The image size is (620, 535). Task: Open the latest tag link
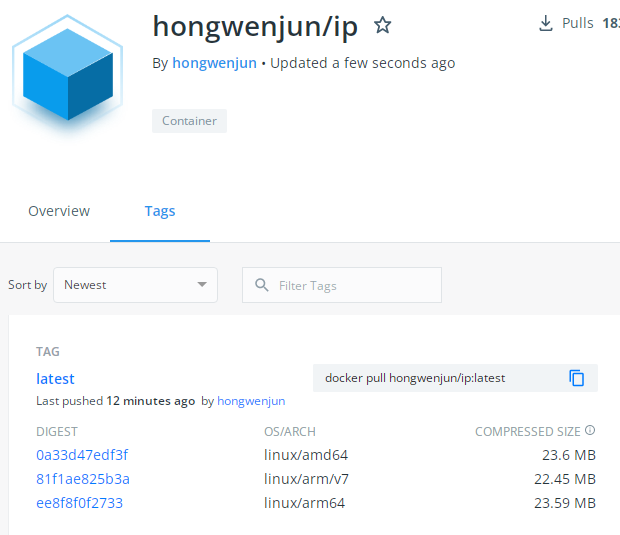(55, 378)
